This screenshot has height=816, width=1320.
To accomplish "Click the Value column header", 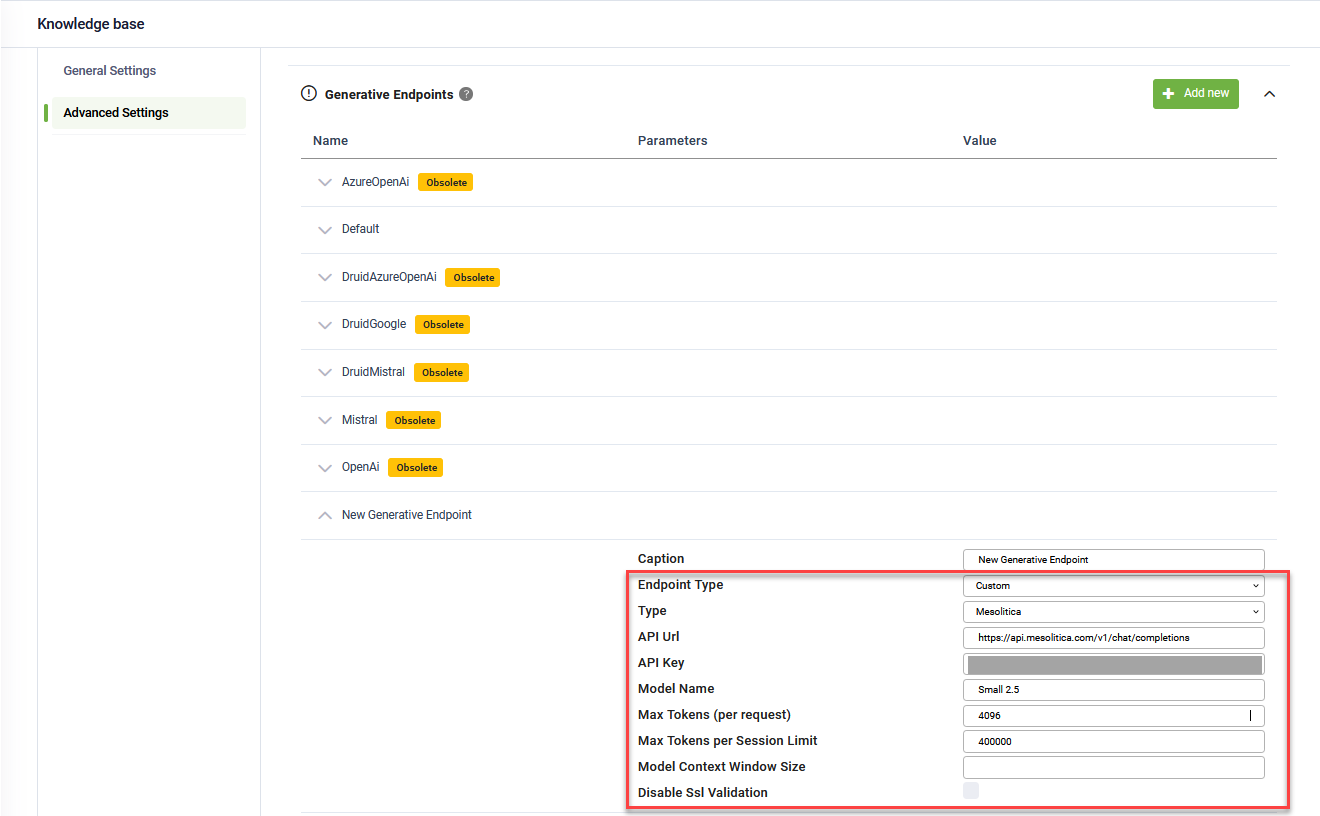I will point(980,141).
